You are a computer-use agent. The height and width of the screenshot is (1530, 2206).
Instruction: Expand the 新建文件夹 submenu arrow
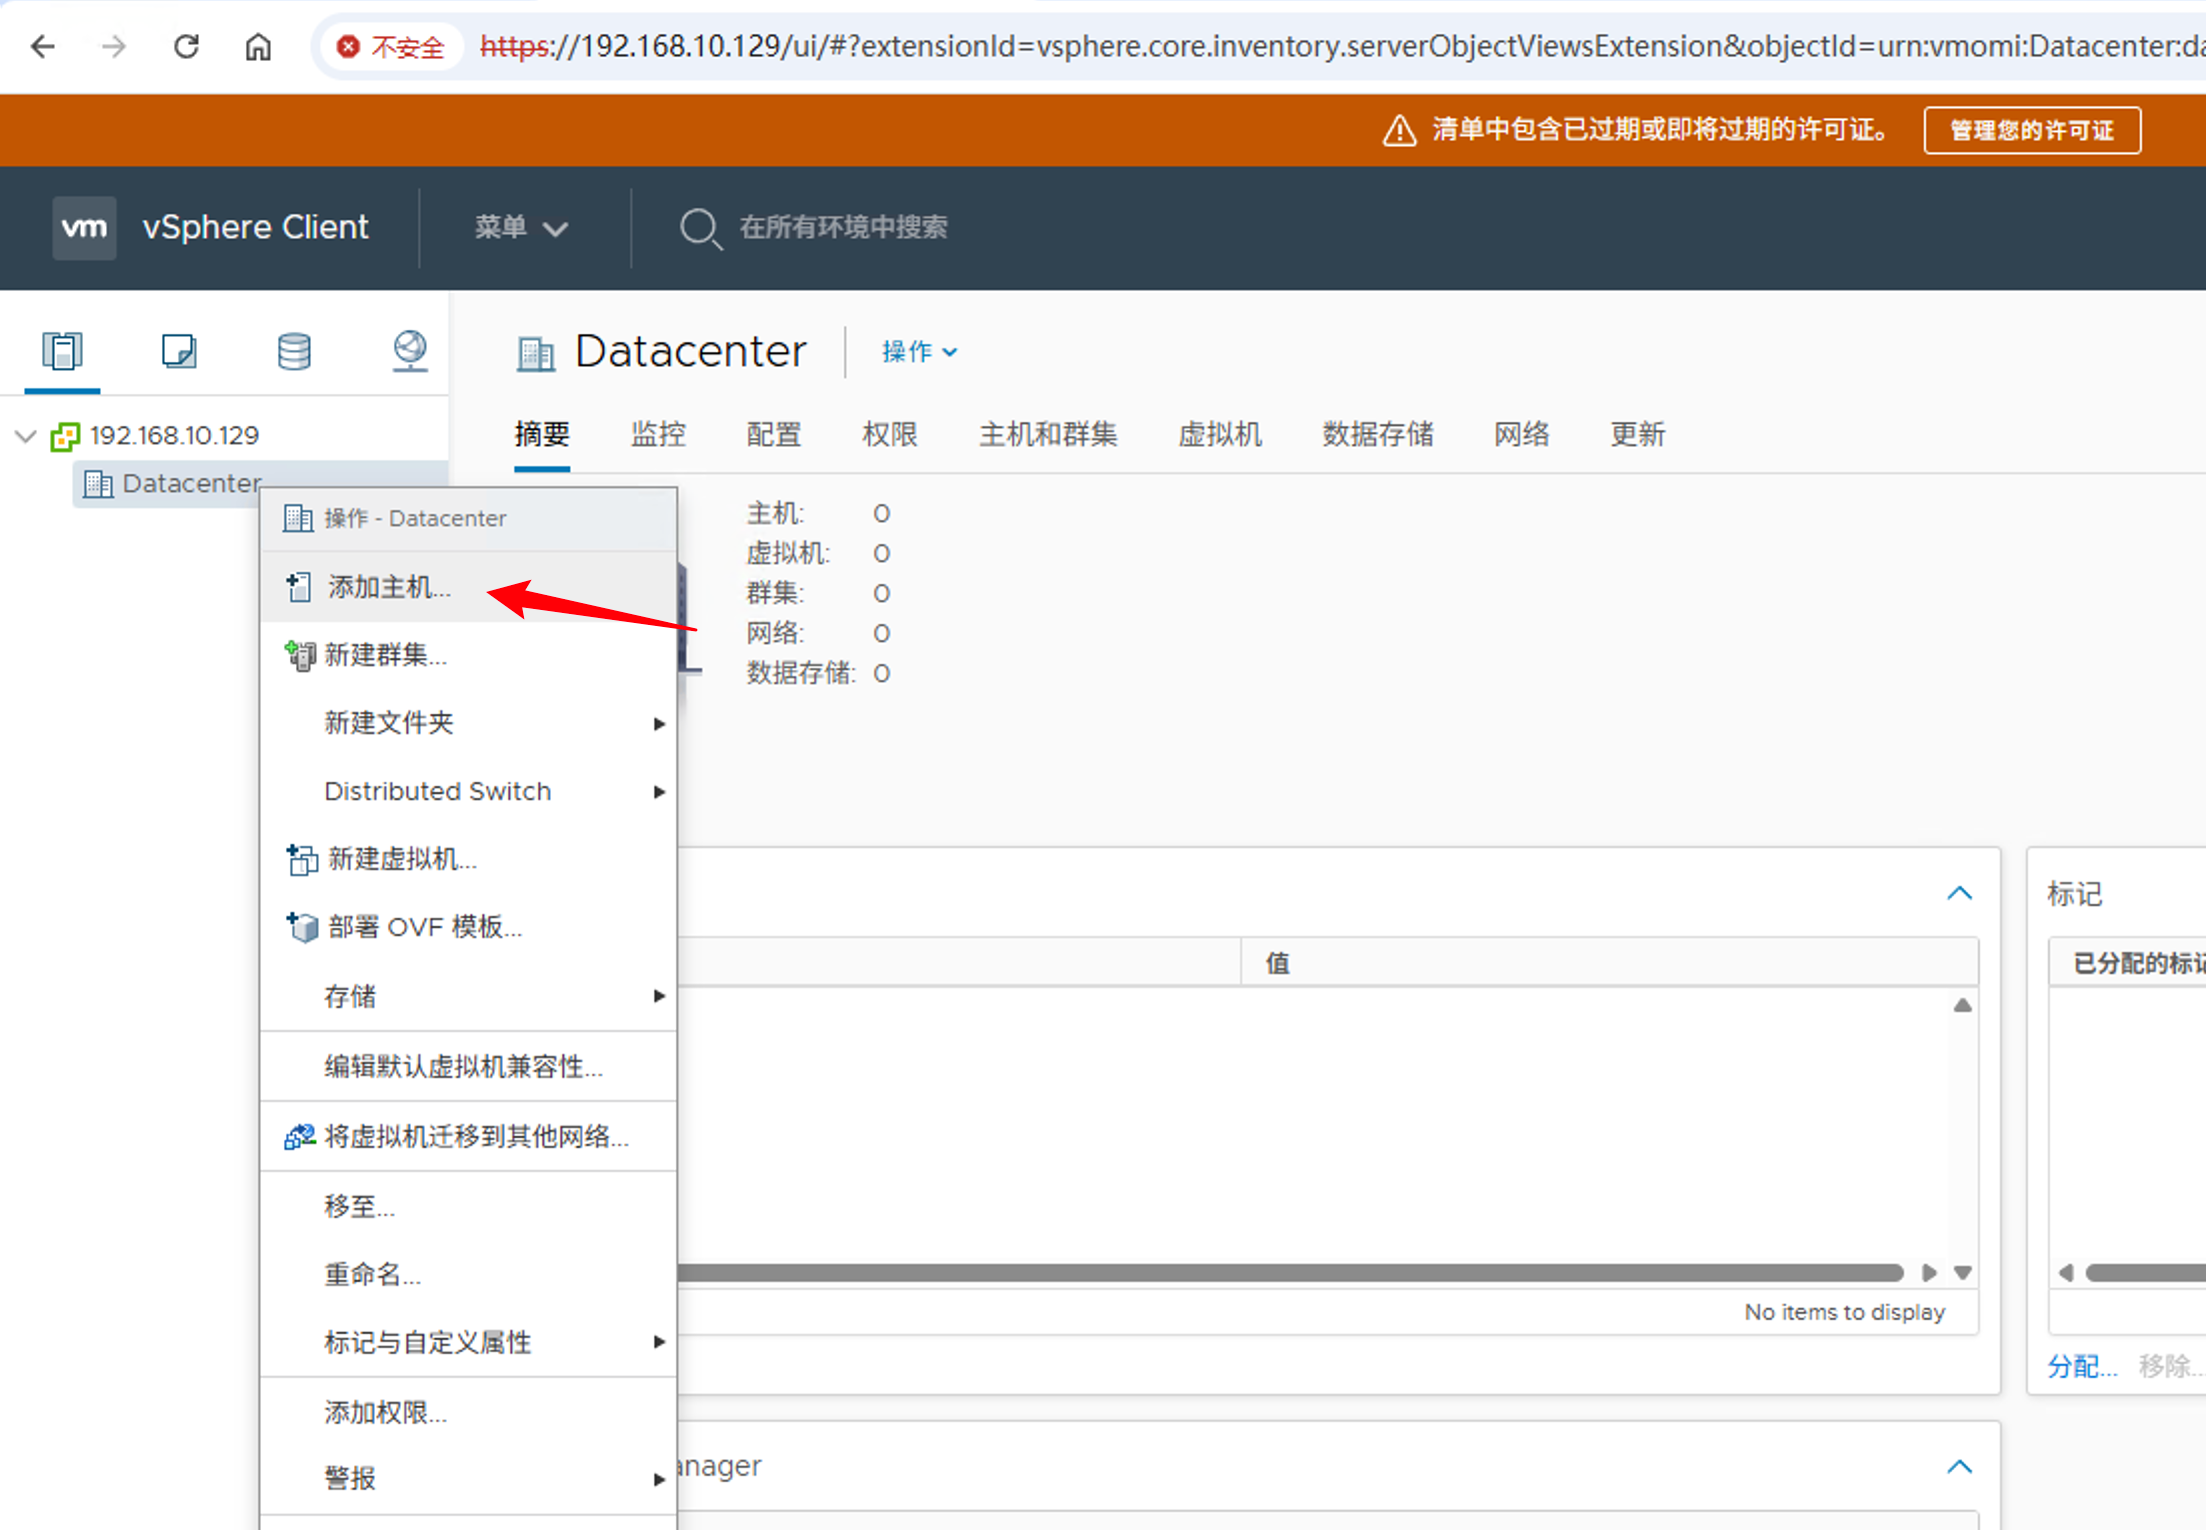click(659, 723)
